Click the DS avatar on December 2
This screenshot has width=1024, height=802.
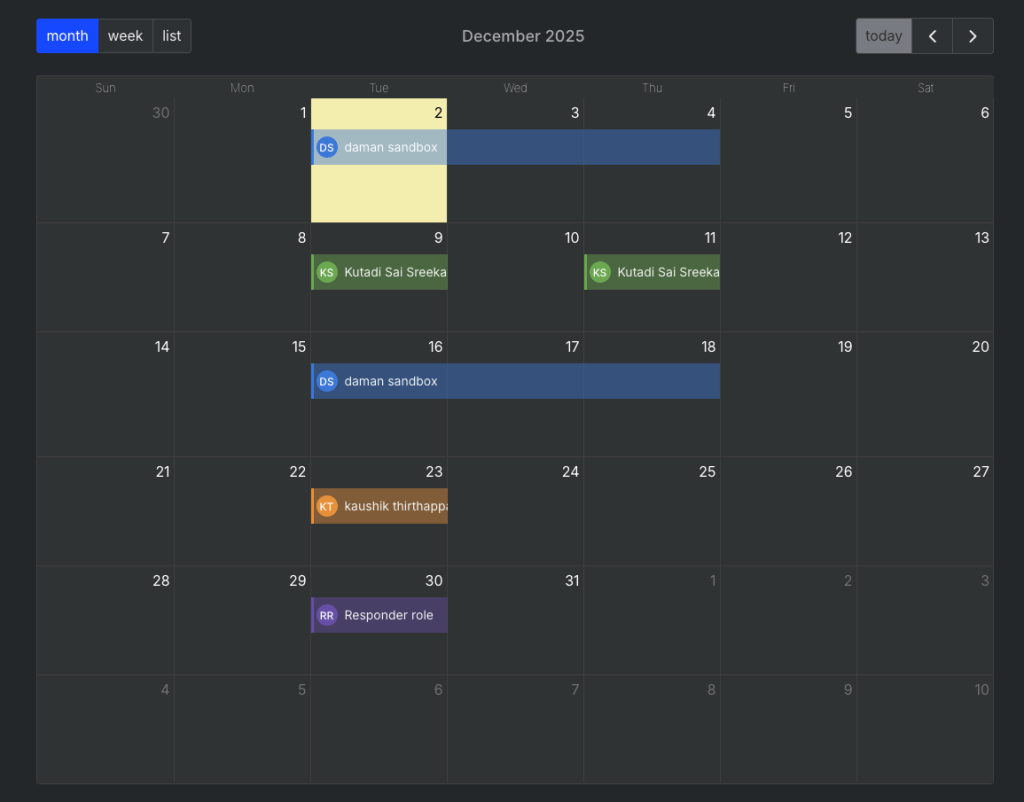coord(326,147)
